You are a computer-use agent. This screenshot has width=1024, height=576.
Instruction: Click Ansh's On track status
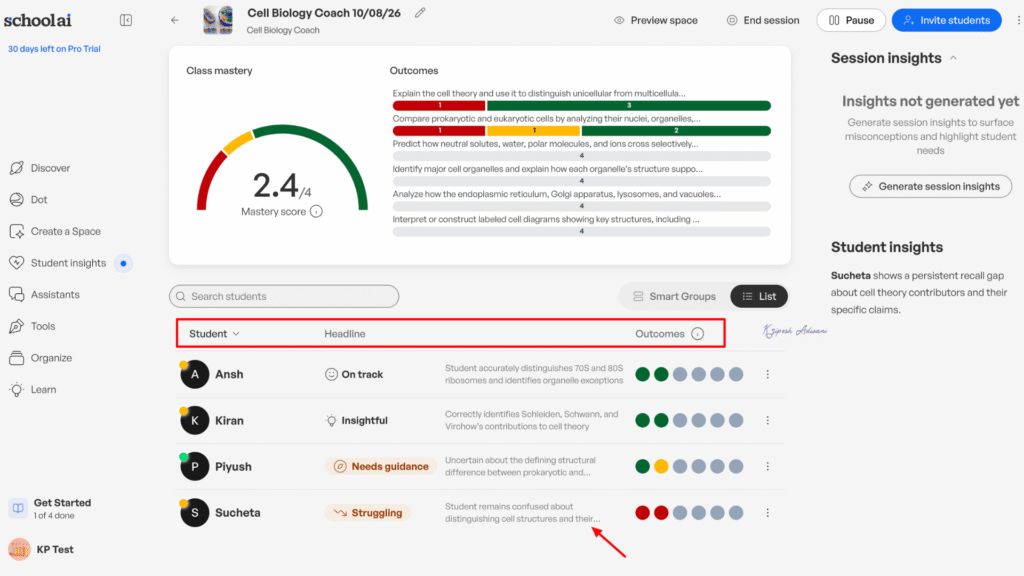pyautogui.click(x=354, y=374)
